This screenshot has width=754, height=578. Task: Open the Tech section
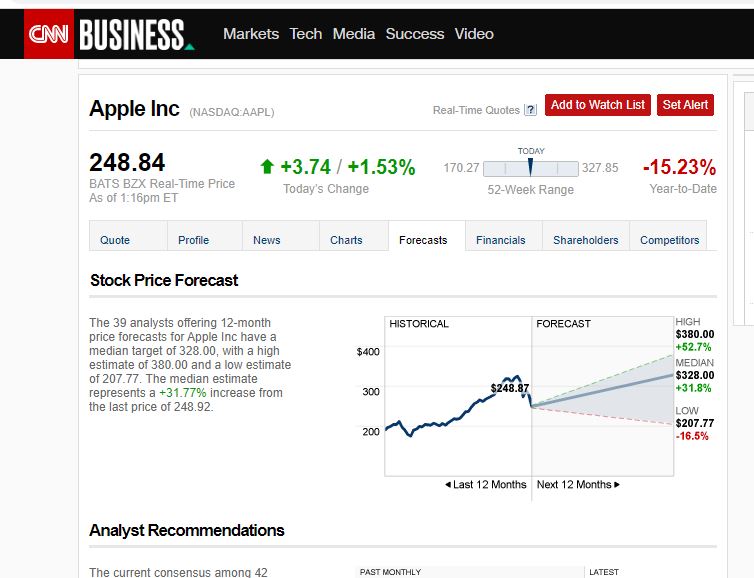pyautogui.click(x=306, y=34)
